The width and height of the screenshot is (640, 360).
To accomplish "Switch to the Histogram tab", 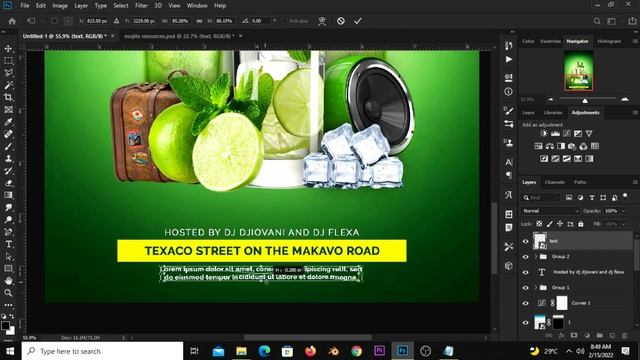I will pos(609,41).
